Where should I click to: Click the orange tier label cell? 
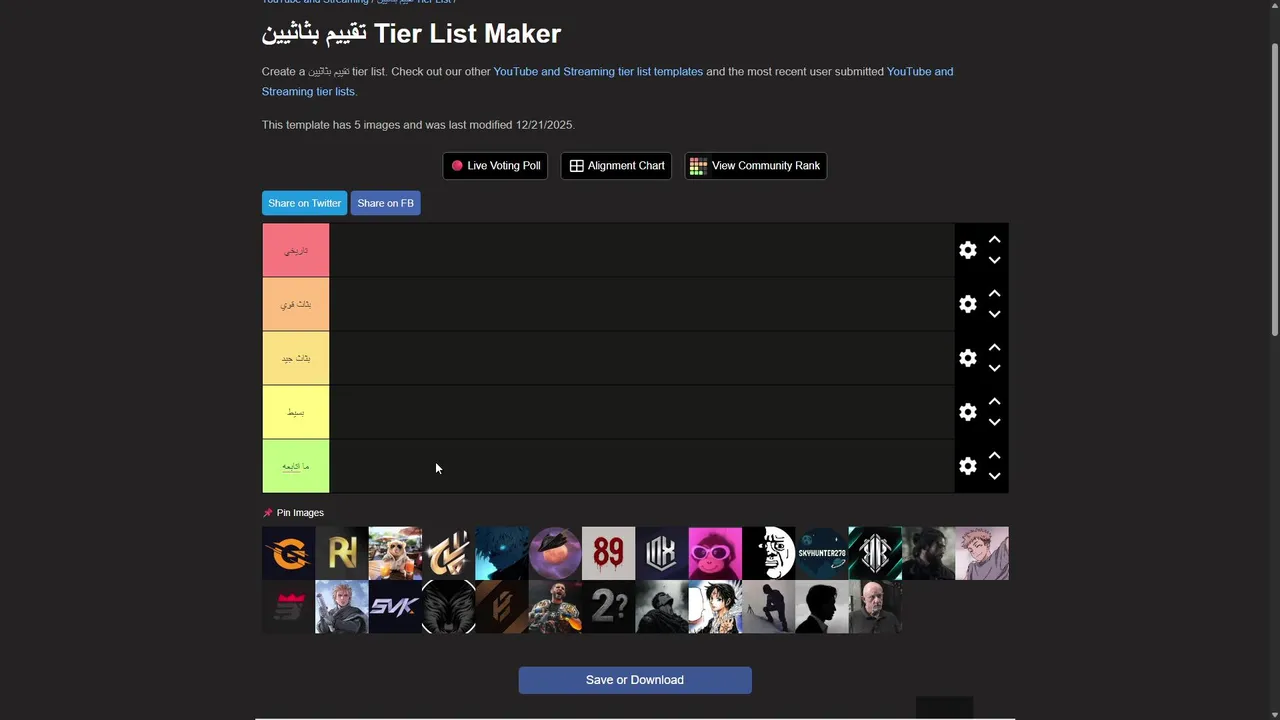click(295, 304)
